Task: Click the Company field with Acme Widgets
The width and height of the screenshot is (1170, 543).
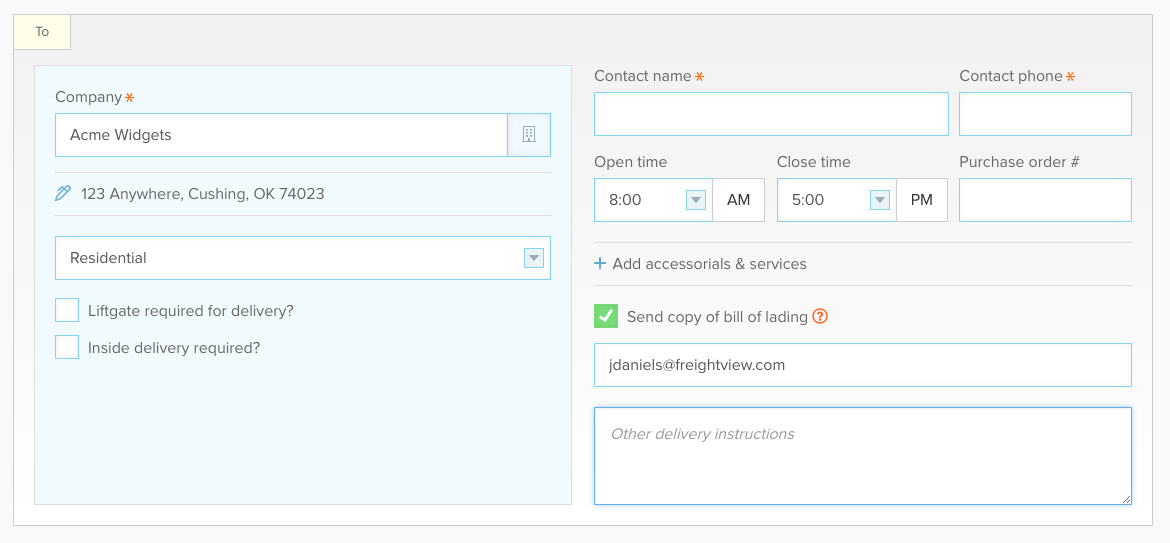Action: click(281, 135)
